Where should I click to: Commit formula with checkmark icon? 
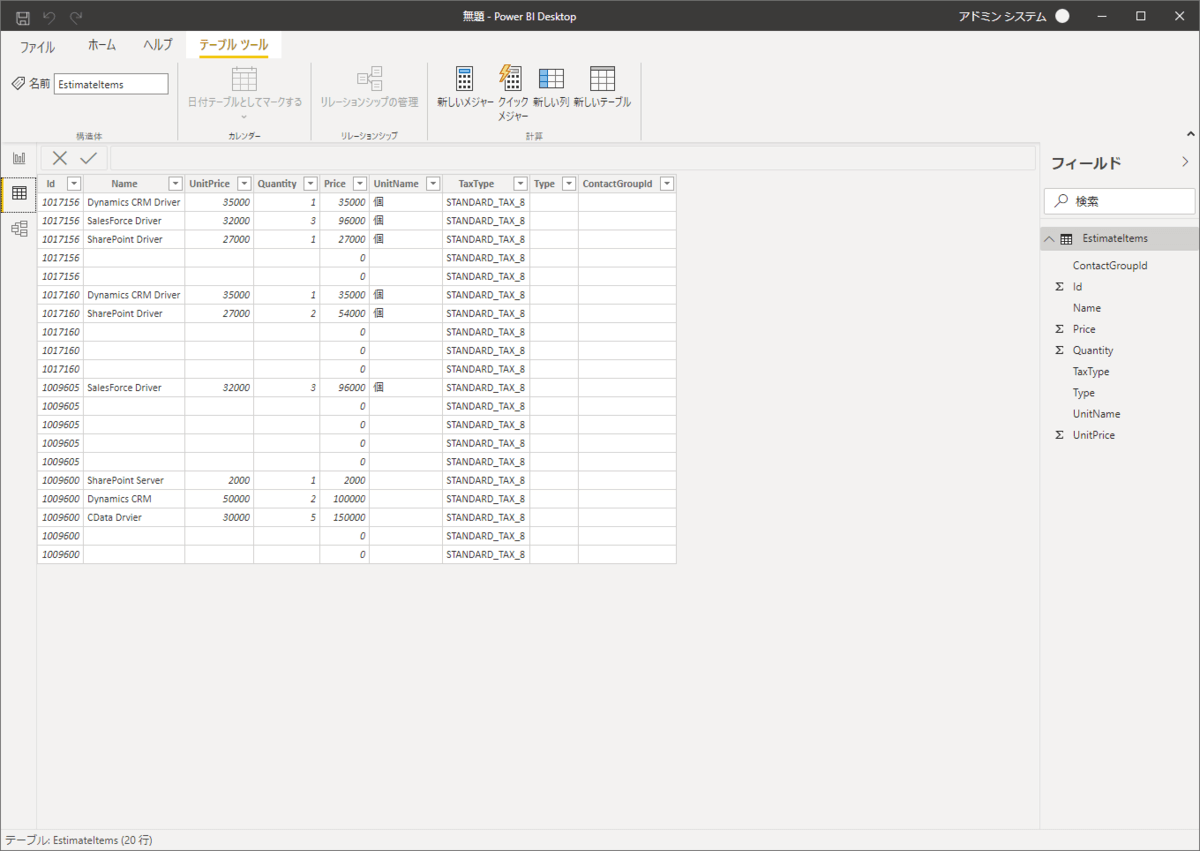point(89,158)
